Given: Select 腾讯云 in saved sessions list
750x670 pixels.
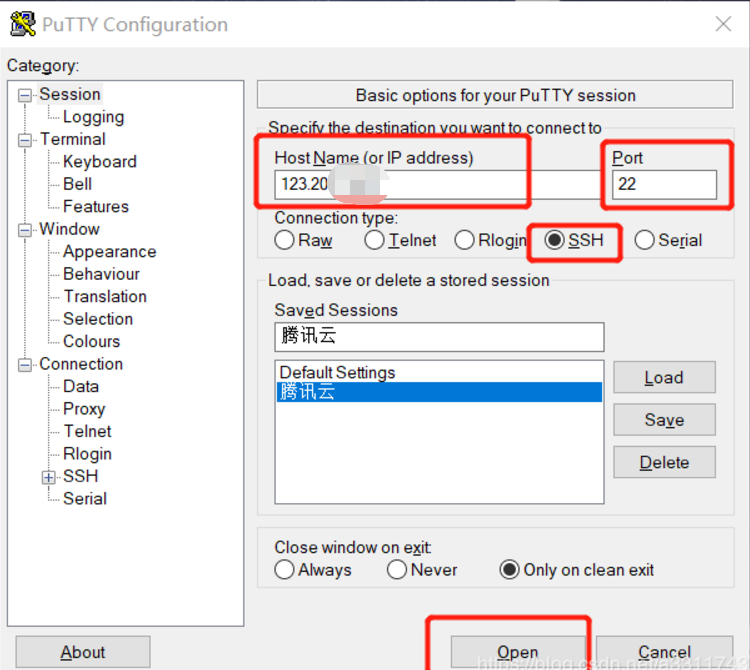Looking at the screenshot, I should (x=439, y=392).
